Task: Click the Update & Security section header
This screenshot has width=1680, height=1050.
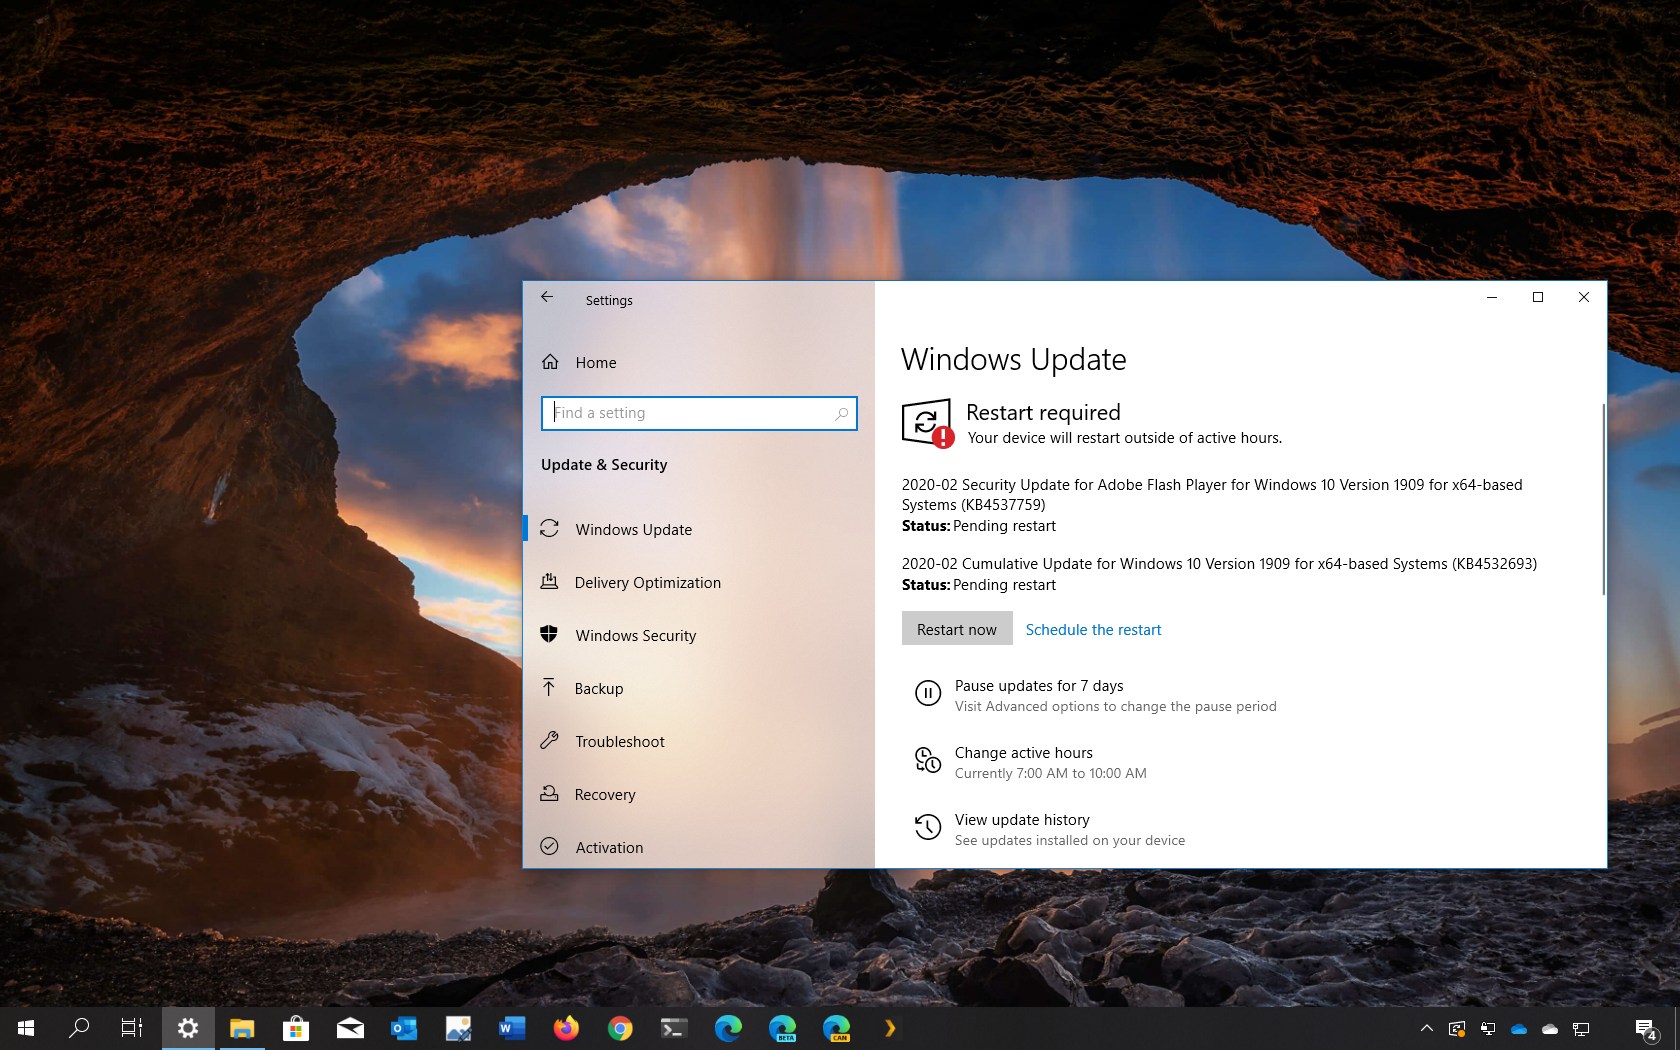Action: click(x=604, y=465)
